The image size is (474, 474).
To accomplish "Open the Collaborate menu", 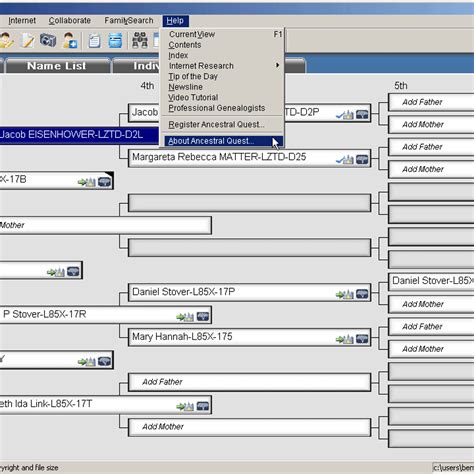I will click(70, 21).
